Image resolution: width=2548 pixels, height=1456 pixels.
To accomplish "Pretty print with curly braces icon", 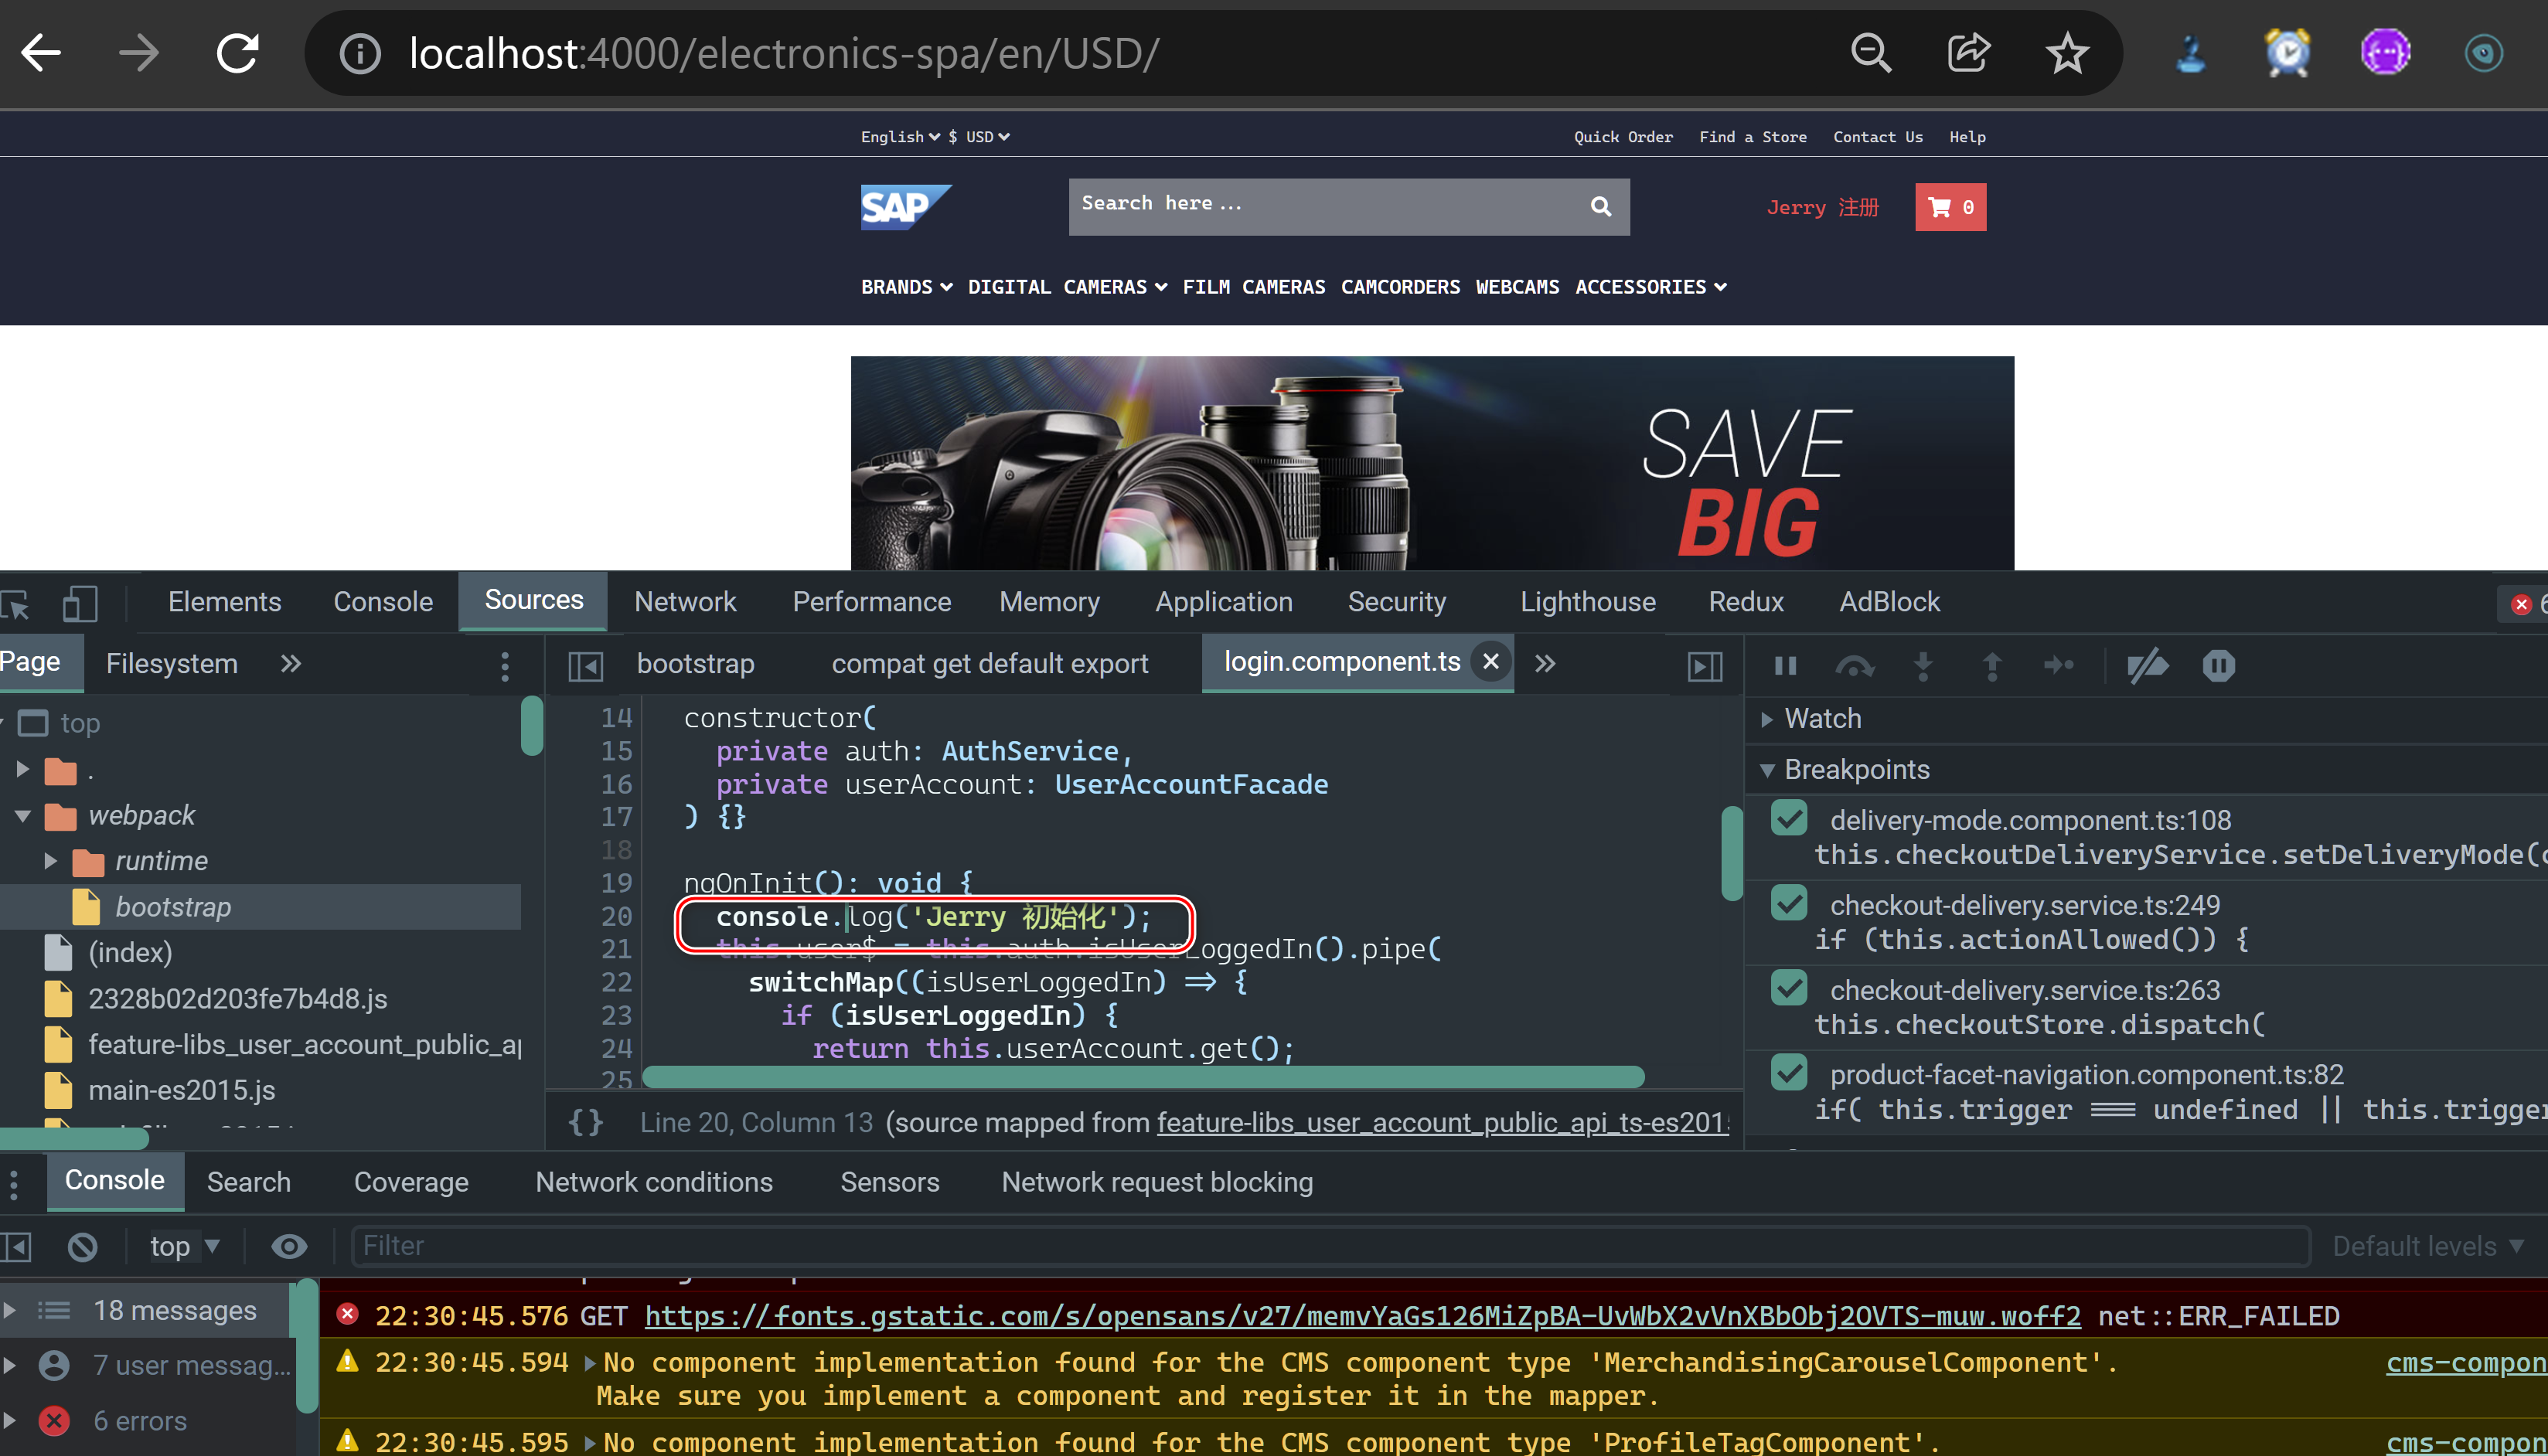I will pos(585,1122).
